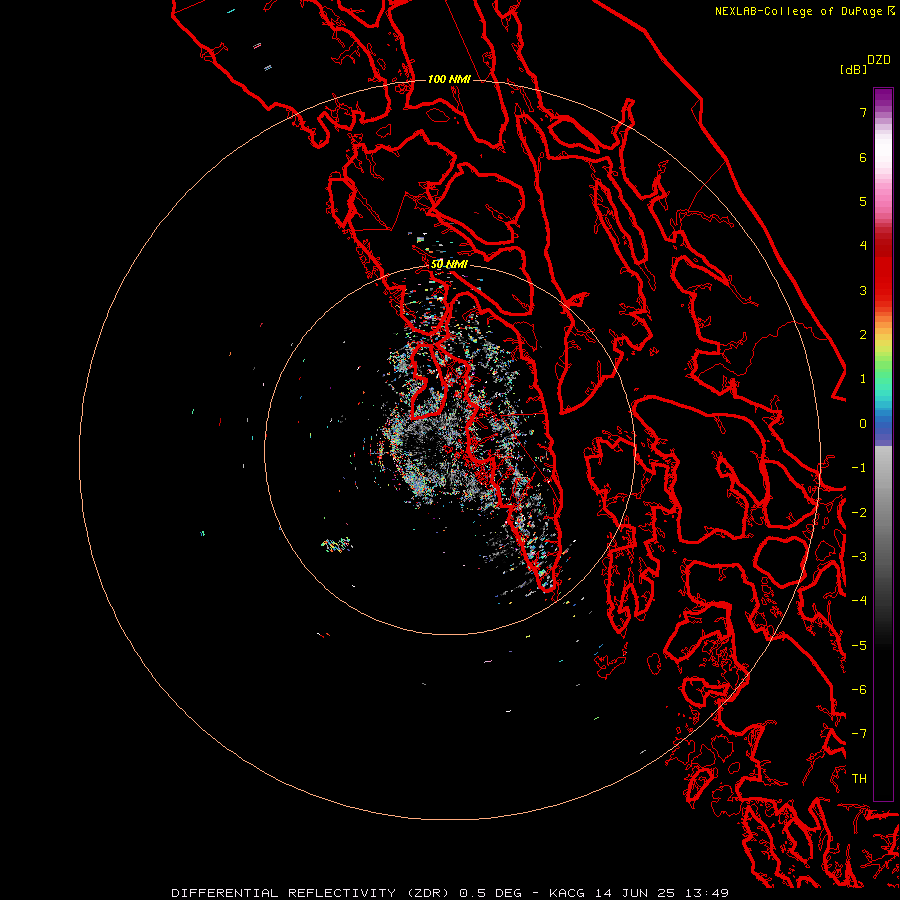Select the 0 dB scale label
This screenshot has height=900, width=900.
coord(863,424)
